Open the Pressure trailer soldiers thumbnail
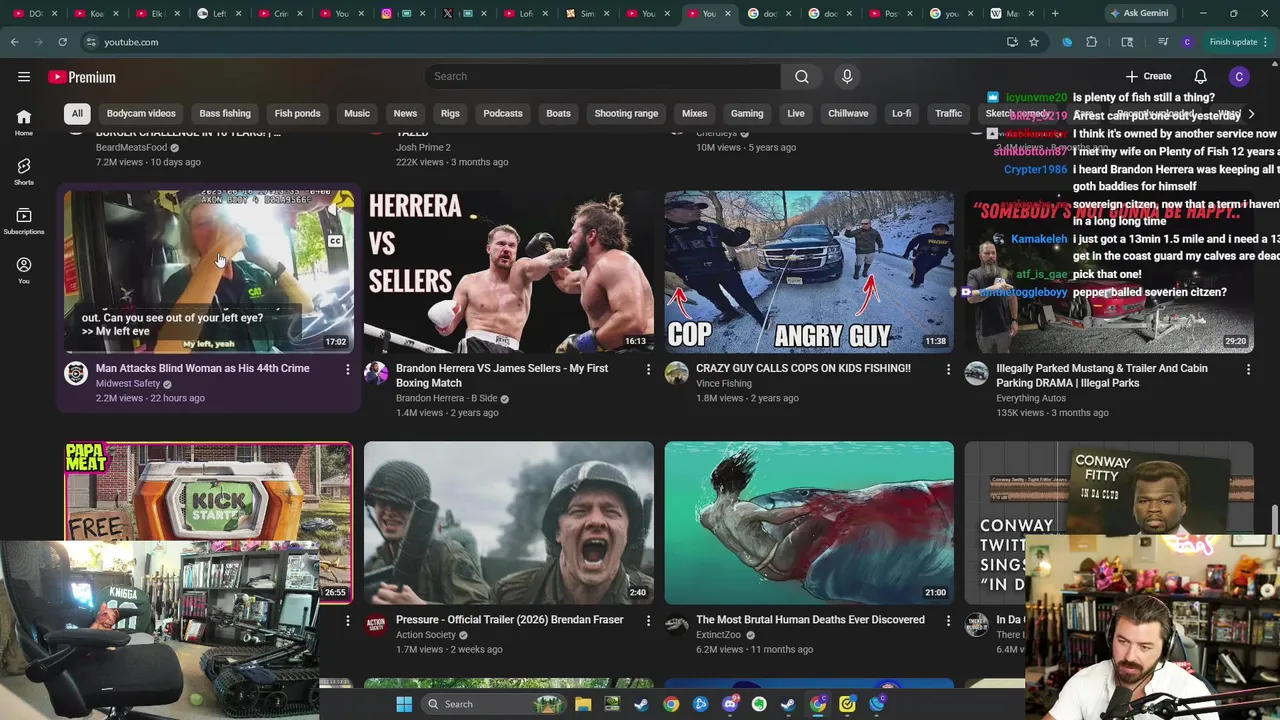Viewport: 1280px width, 720px height. click(x=509, y=522)
